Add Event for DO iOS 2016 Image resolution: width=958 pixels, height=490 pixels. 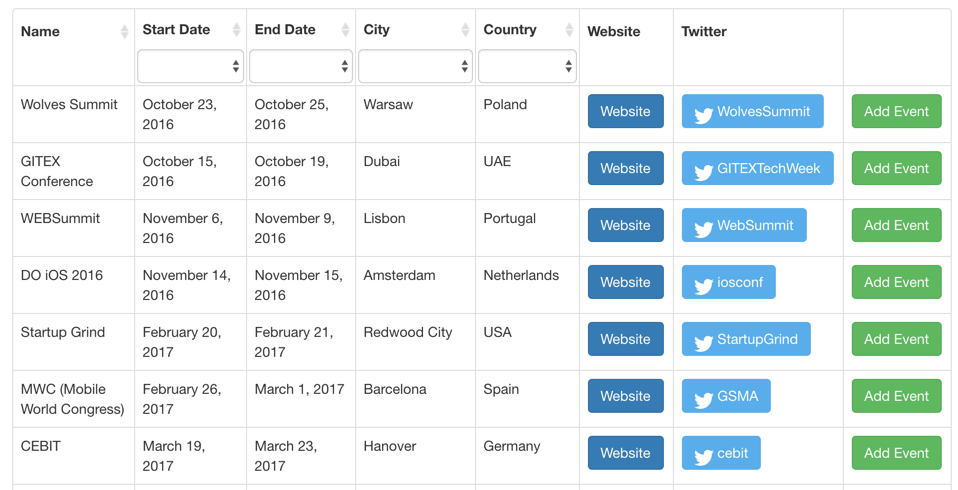pyautogui.click(x=896, y=282)
